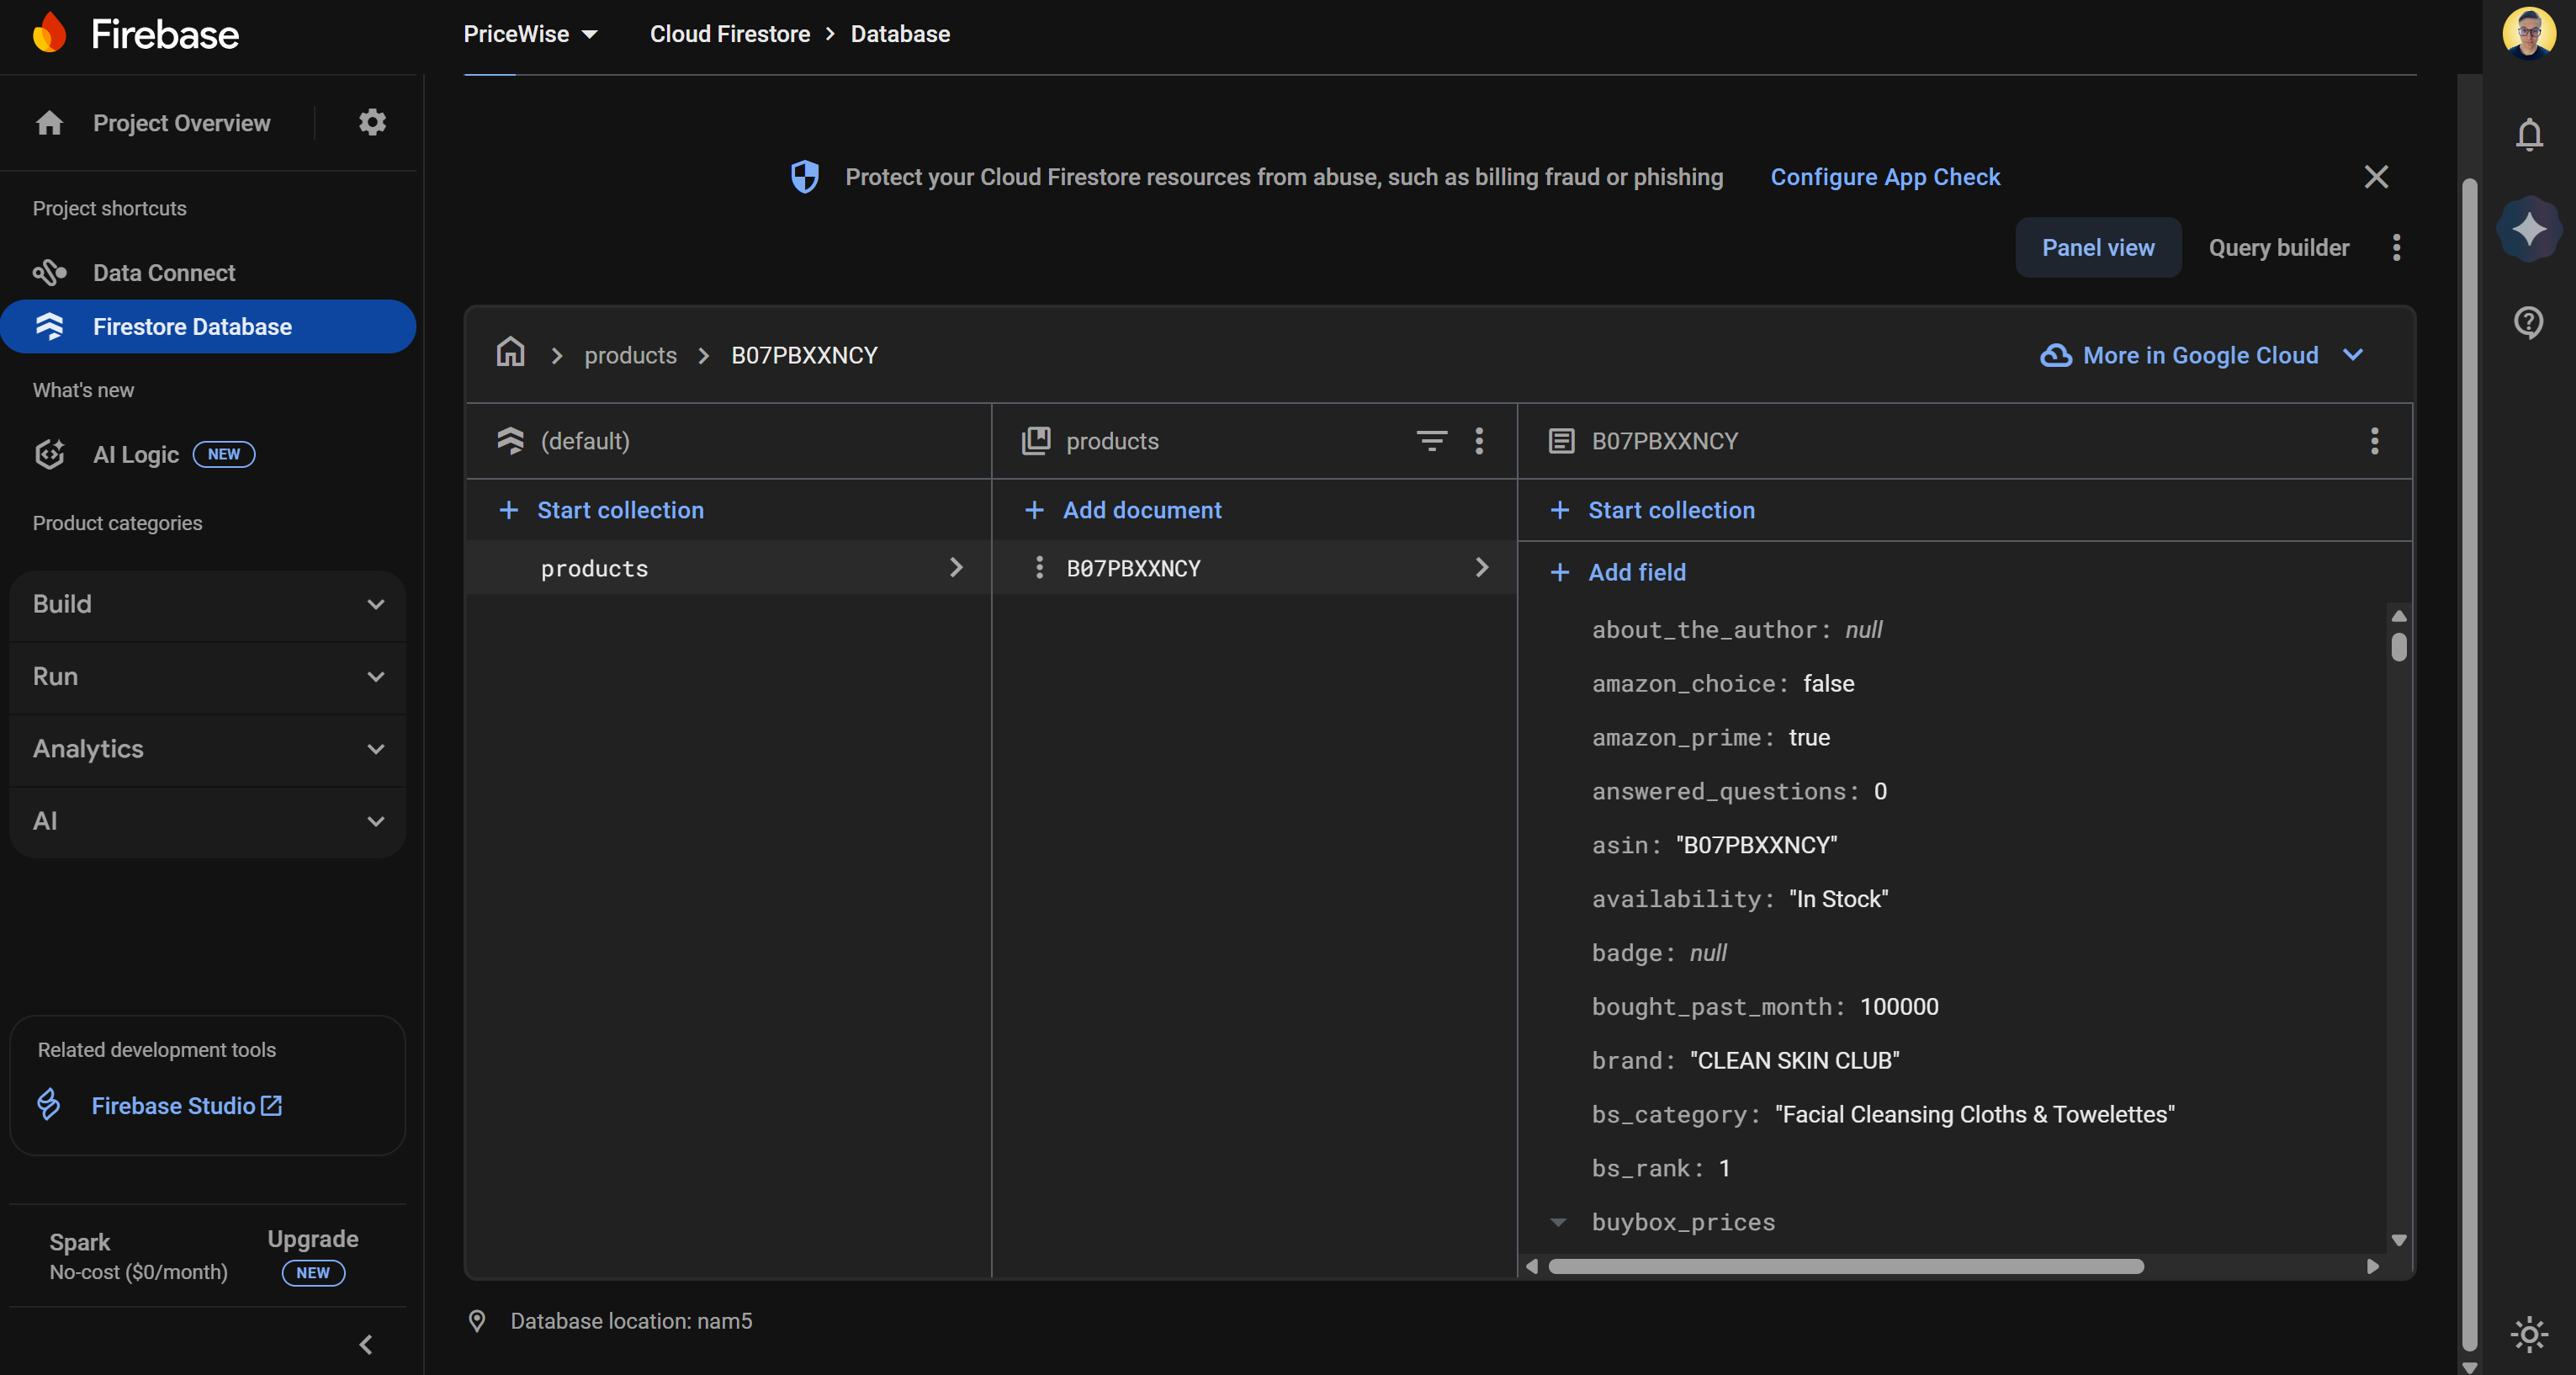Image resolution: width=2576 pixels, height=1375 pixels.
Task: Open AI Logic from the sidebar
Action: [136, 454]
